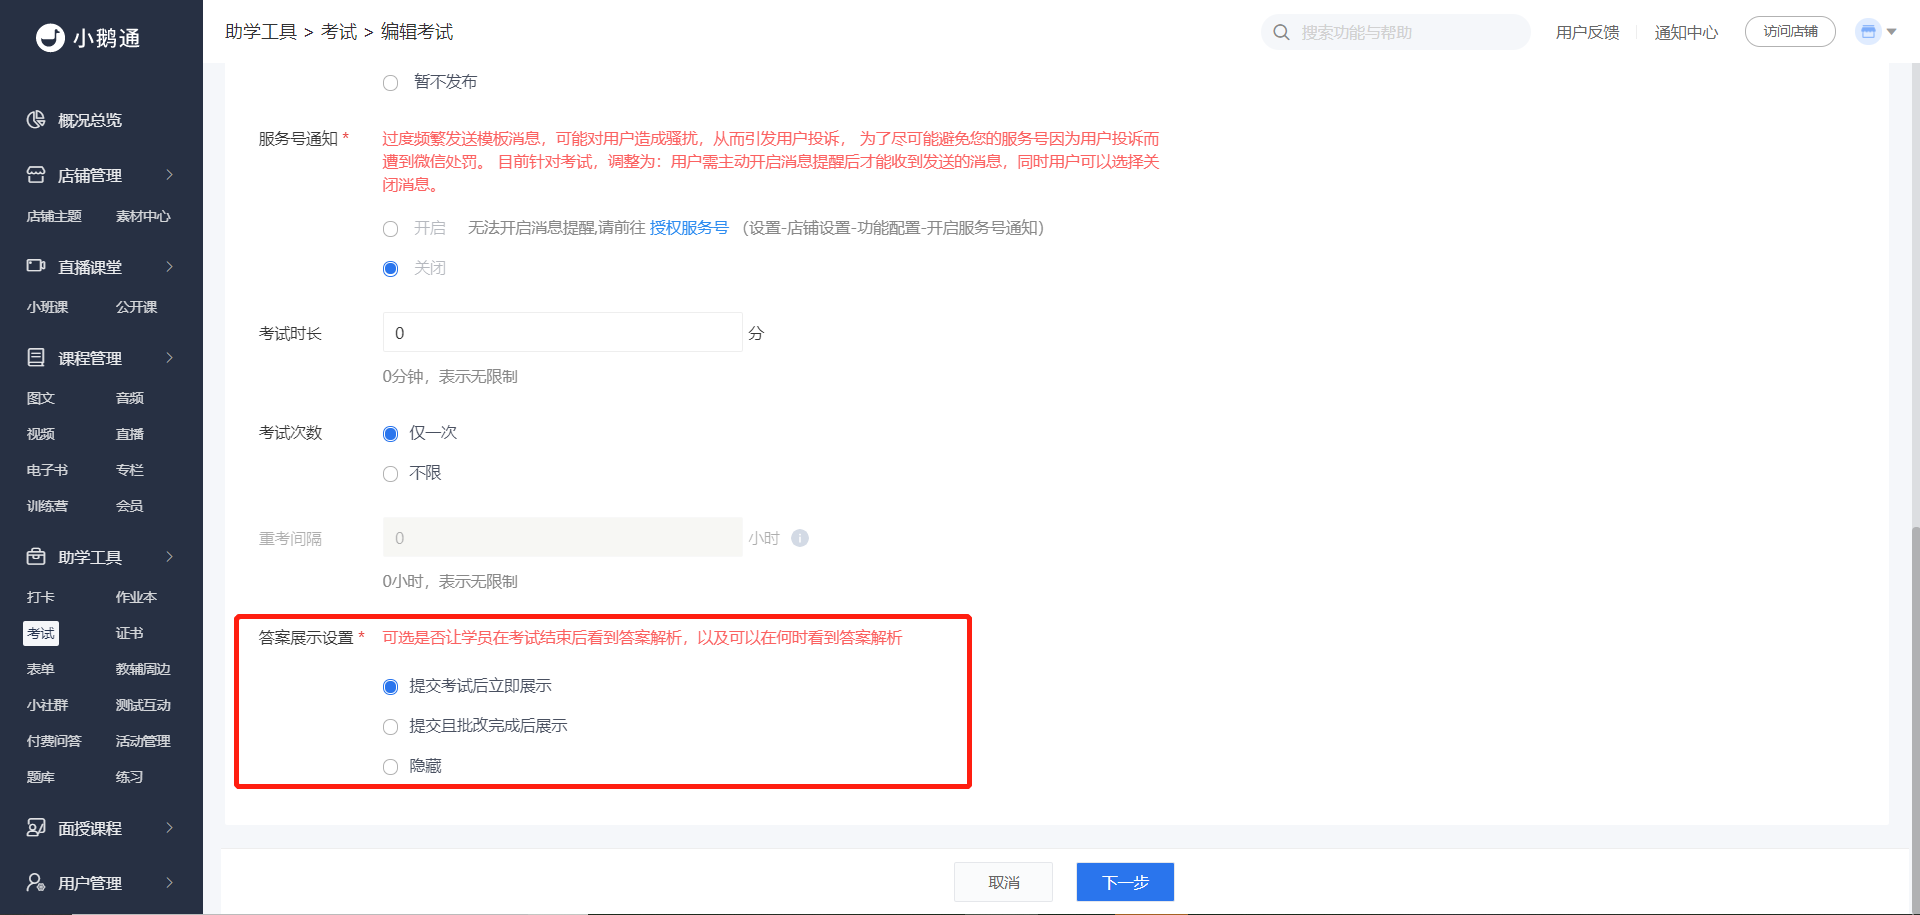
Task: Open 会员 sidebar item
Action: click(x=130, y=506)
